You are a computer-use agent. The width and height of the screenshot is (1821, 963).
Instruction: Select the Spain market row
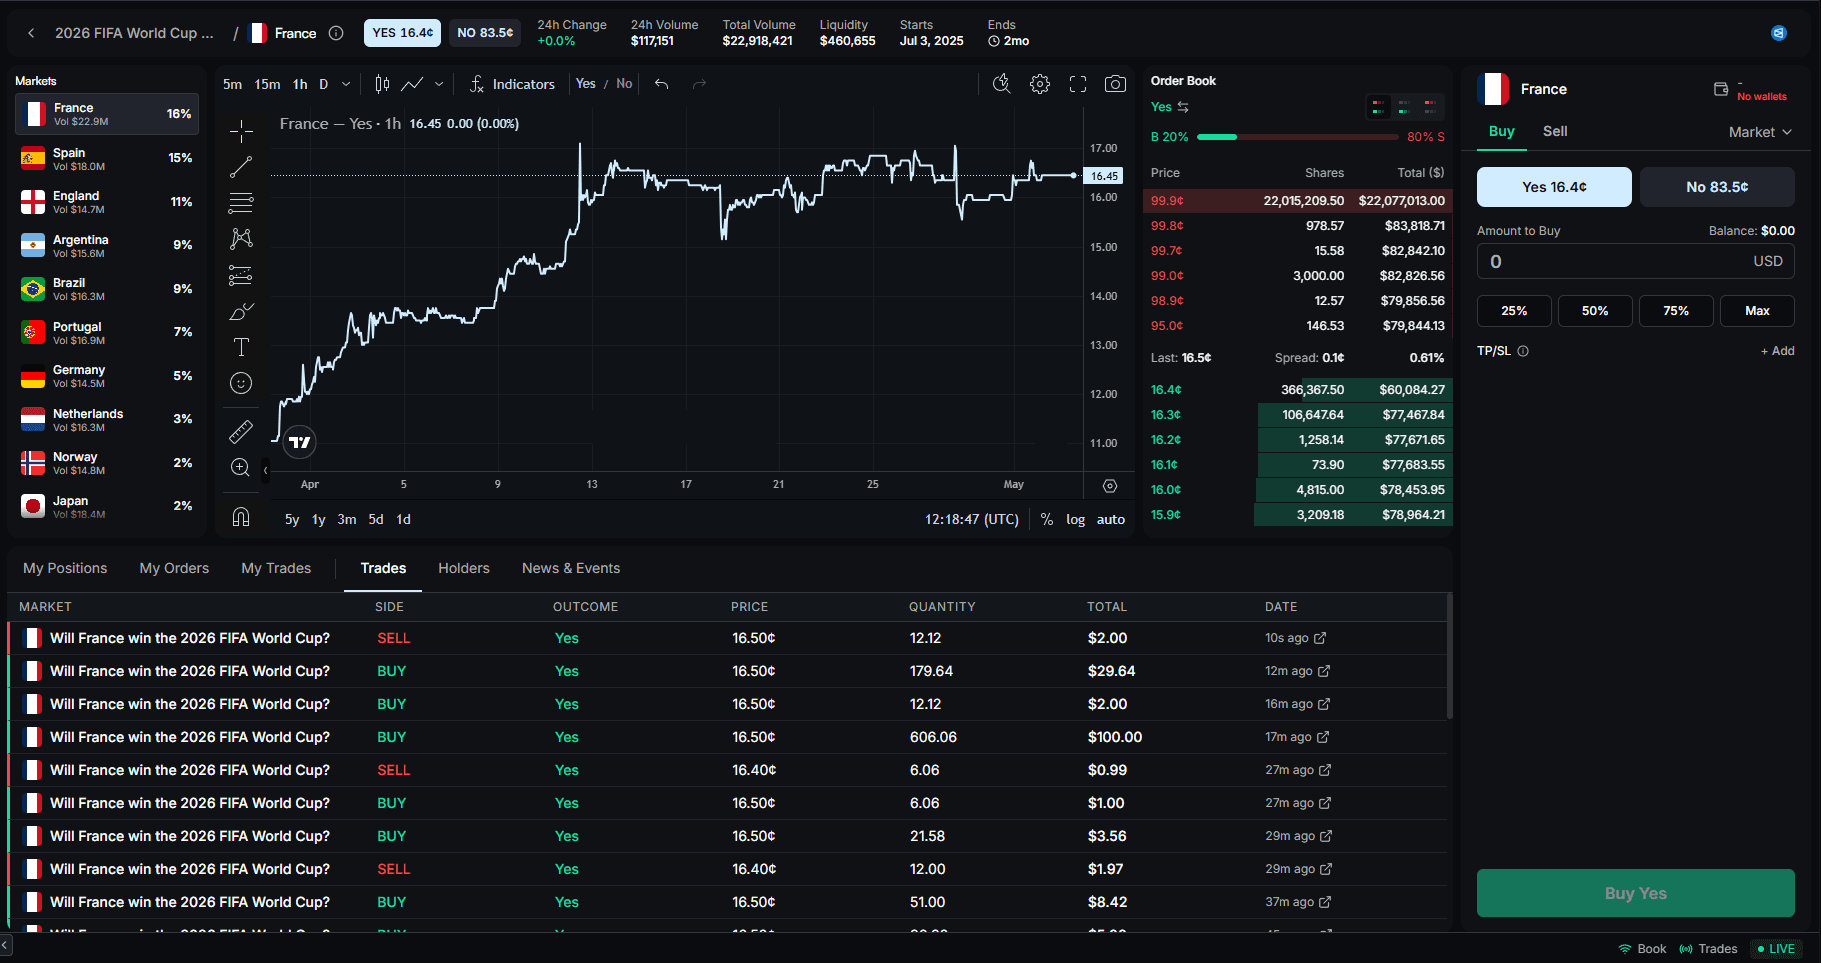(x=107, y=158)
